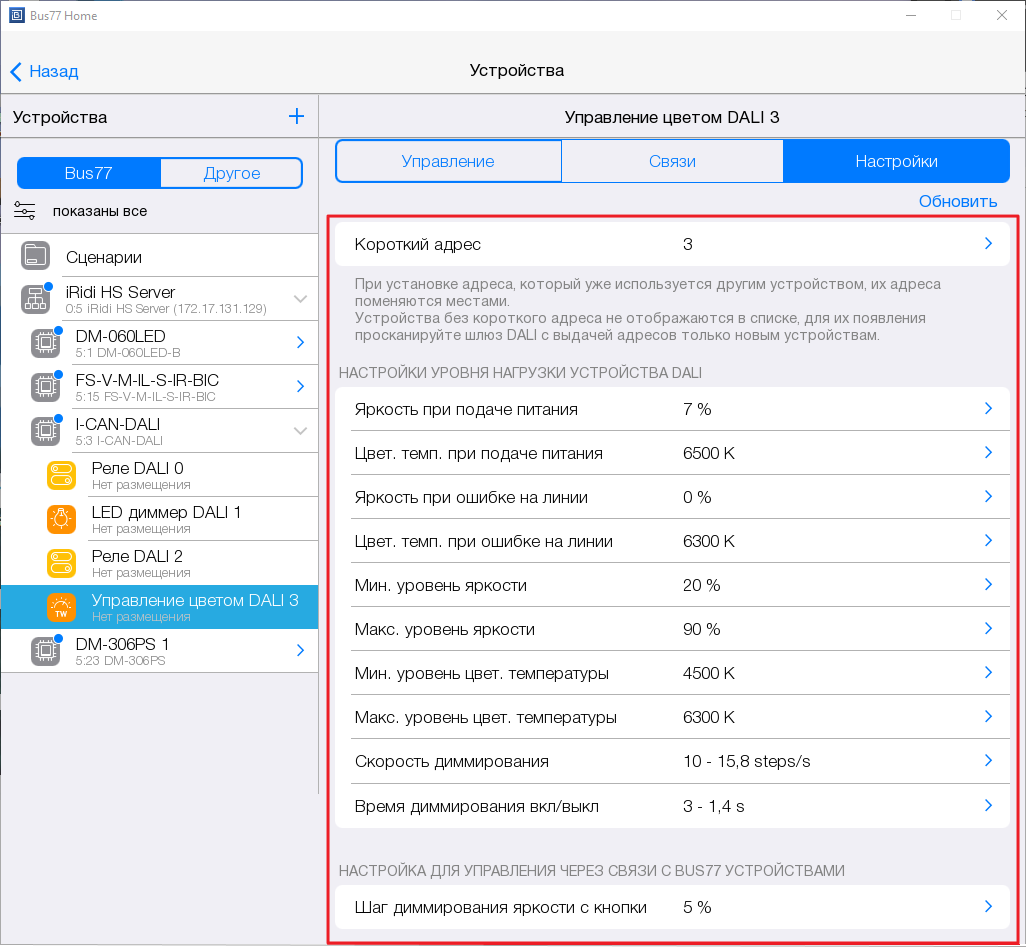This screenshot has width=1026, height=947.
Task: Collapse the iRidi HS Server node
Action: point(300,299)
